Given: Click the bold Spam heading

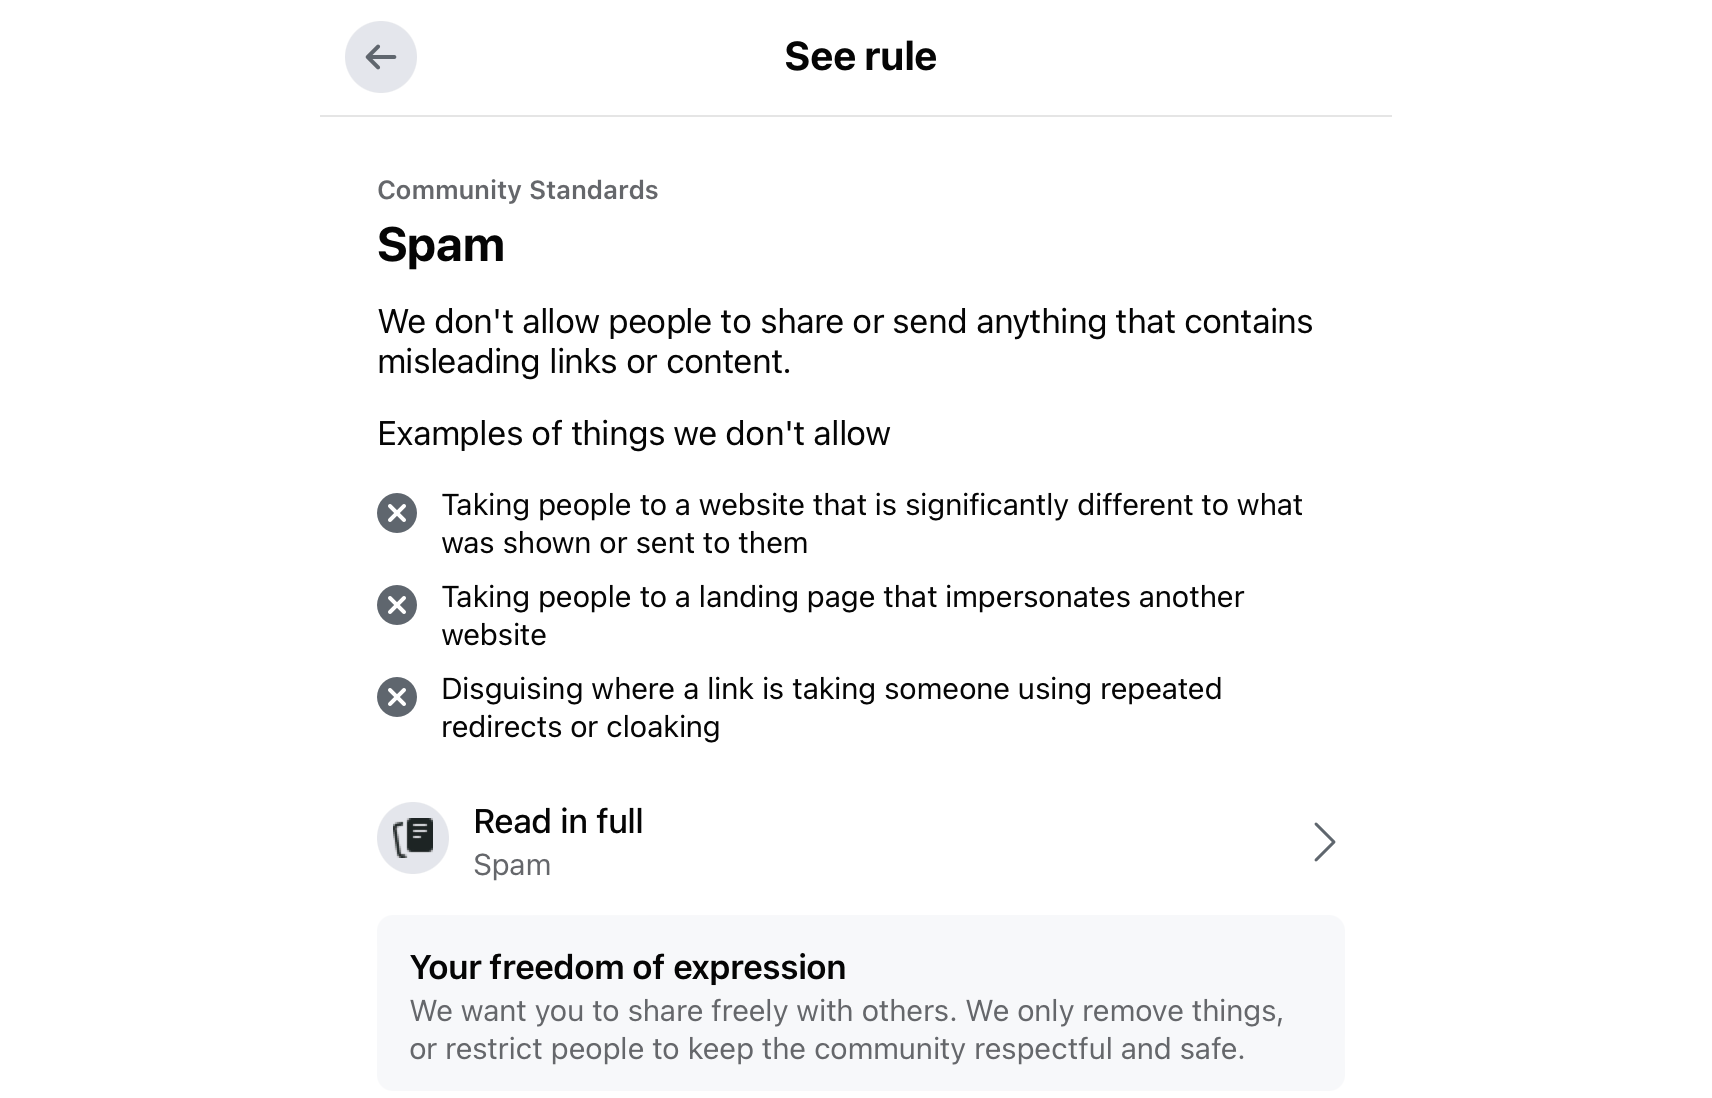Looking at the screenshot, I should (x=441, y=245).
